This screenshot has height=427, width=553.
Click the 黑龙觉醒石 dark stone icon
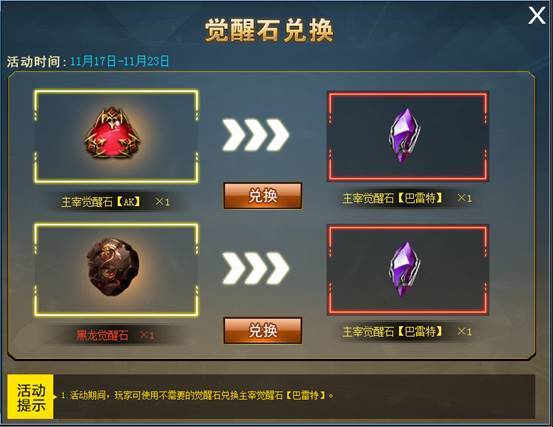coord(113,268)
